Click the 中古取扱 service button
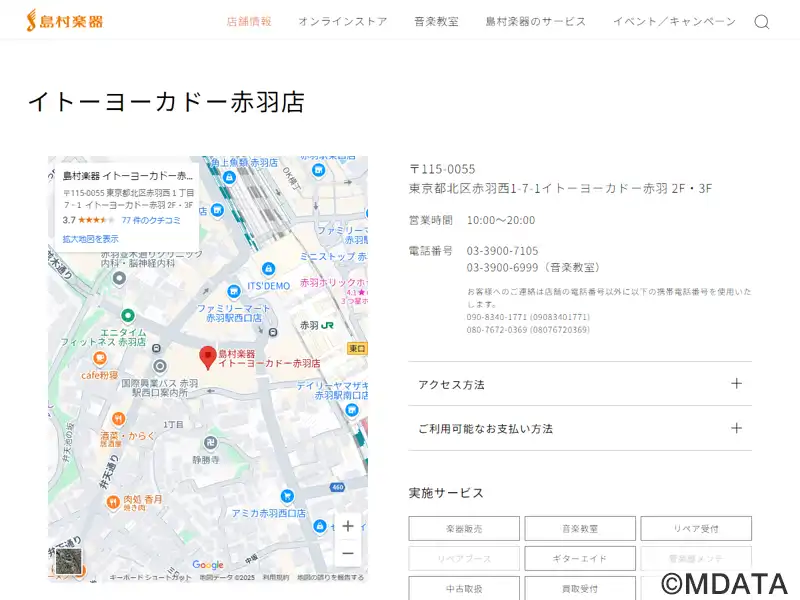 pyautogui.click(x=464, y=588)
